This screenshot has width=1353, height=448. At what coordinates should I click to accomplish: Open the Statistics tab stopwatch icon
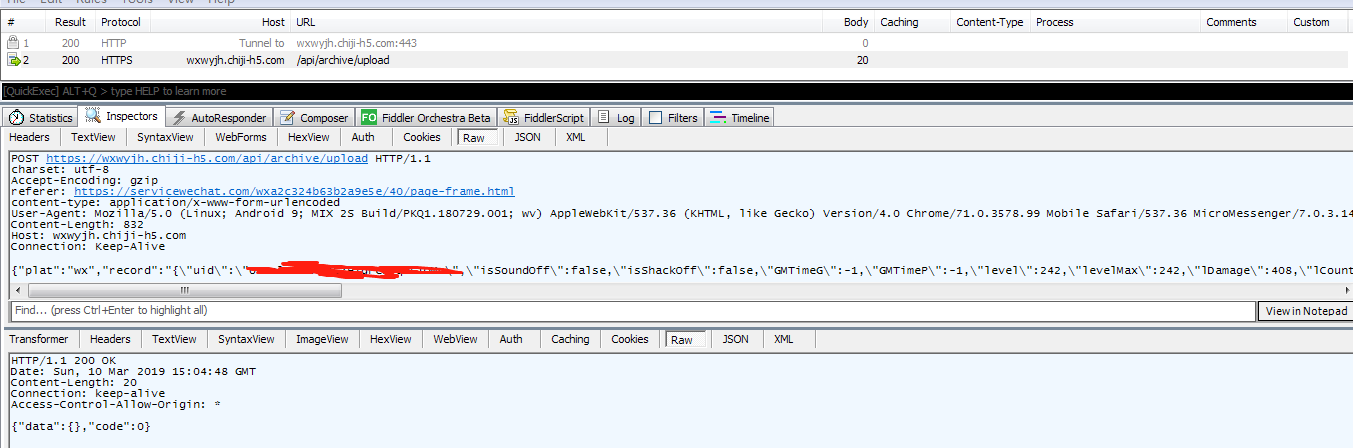16,118
